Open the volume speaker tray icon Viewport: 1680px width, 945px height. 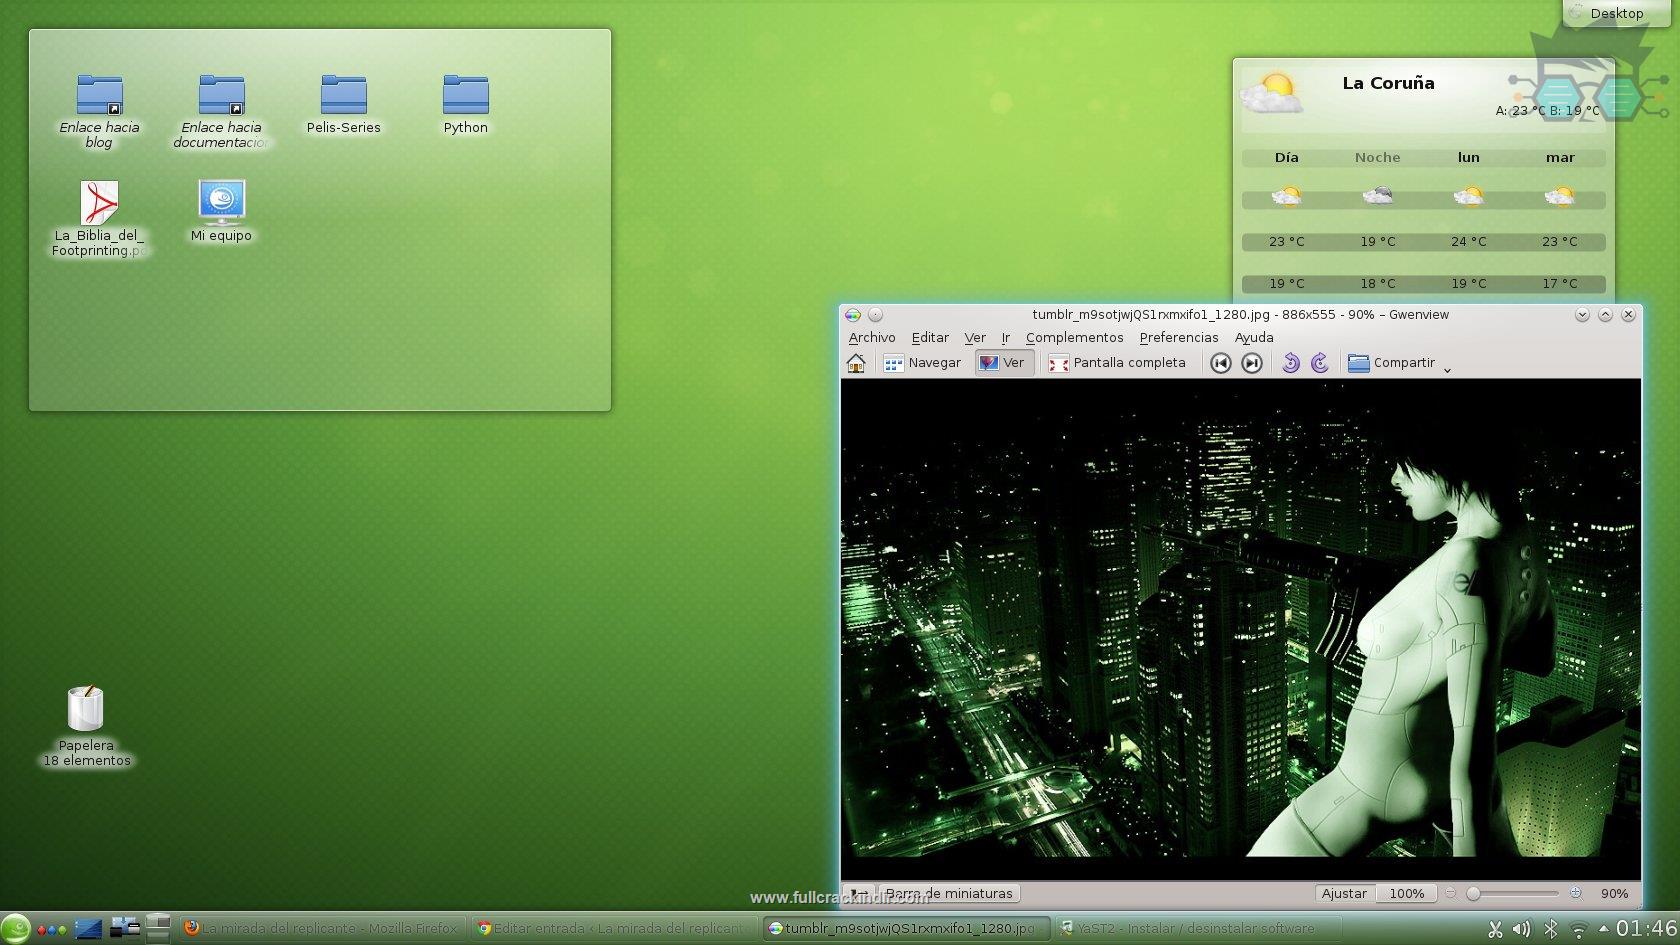pyautogui.click(x=1522, y=930)
